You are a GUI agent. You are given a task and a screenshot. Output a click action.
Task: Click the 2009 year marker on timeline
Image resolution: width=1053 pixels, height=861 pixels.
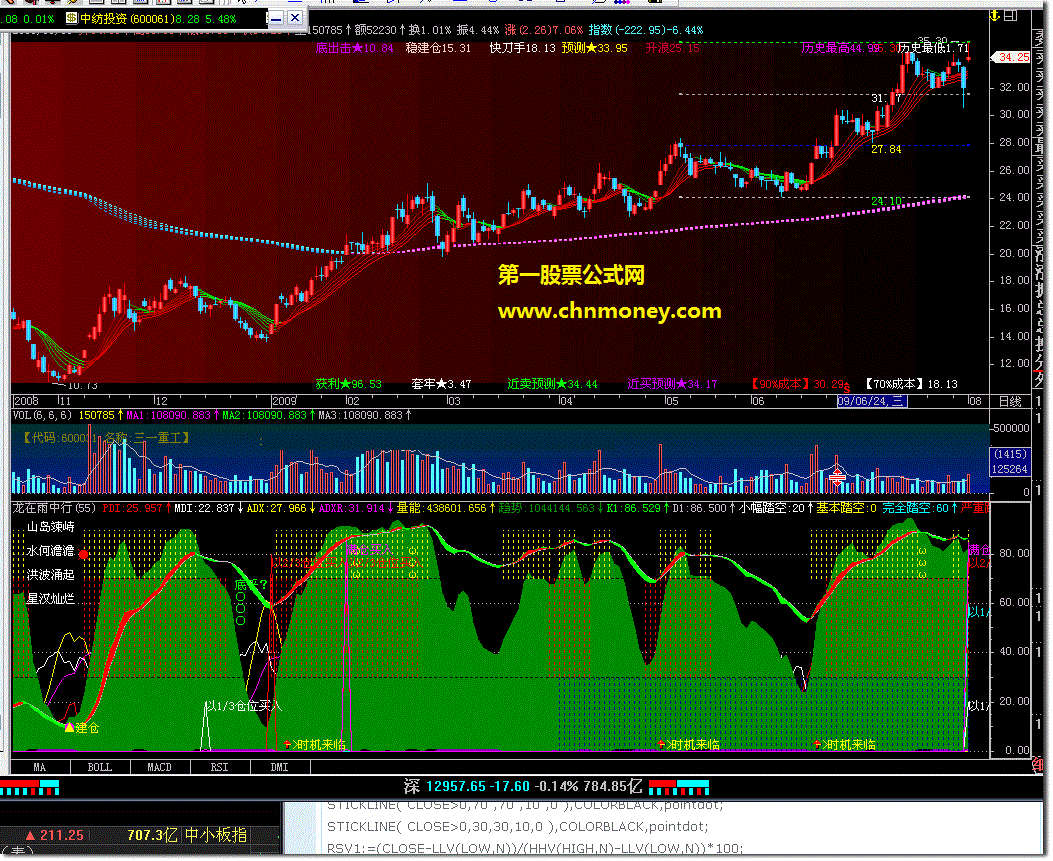click(x=283, y=402)
